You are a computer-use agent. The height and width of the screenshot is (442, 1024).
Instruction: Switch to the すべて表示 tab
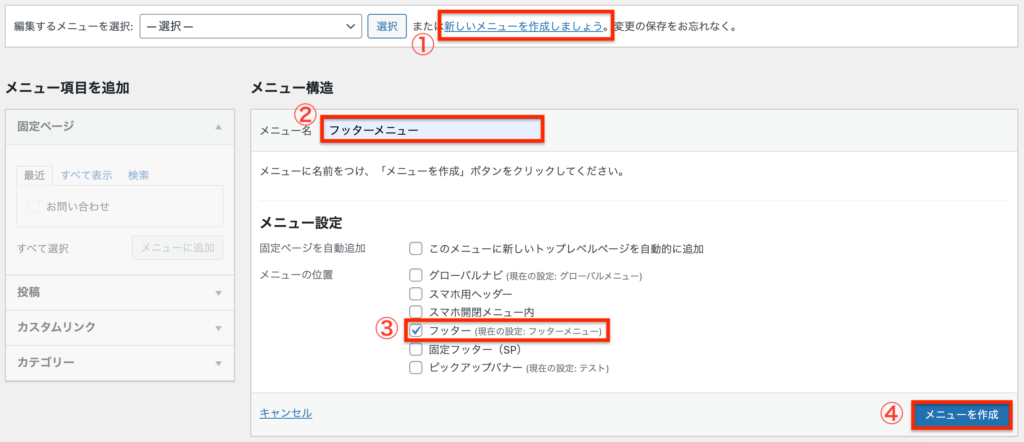coord(86,175)
